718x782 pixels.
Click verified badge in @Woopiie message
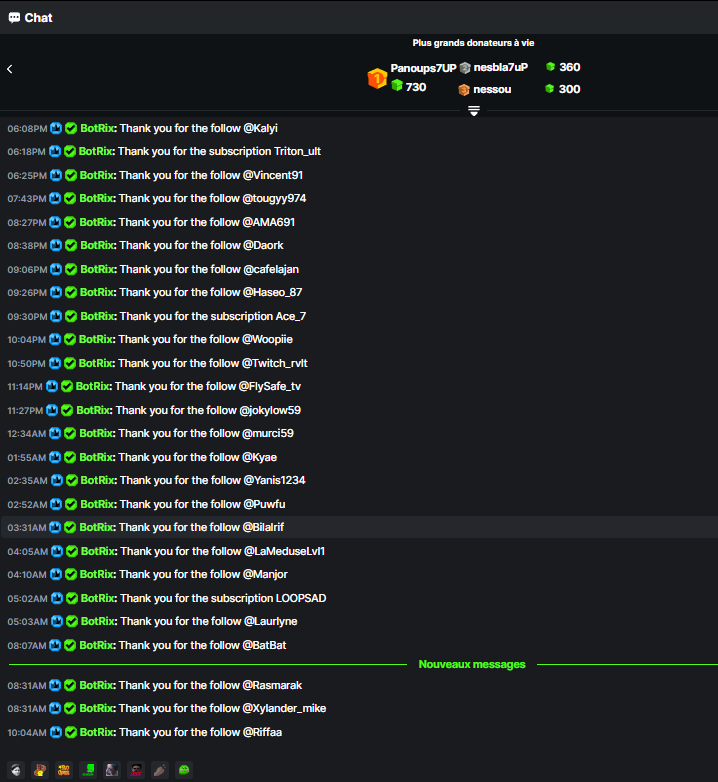[70, 340]
